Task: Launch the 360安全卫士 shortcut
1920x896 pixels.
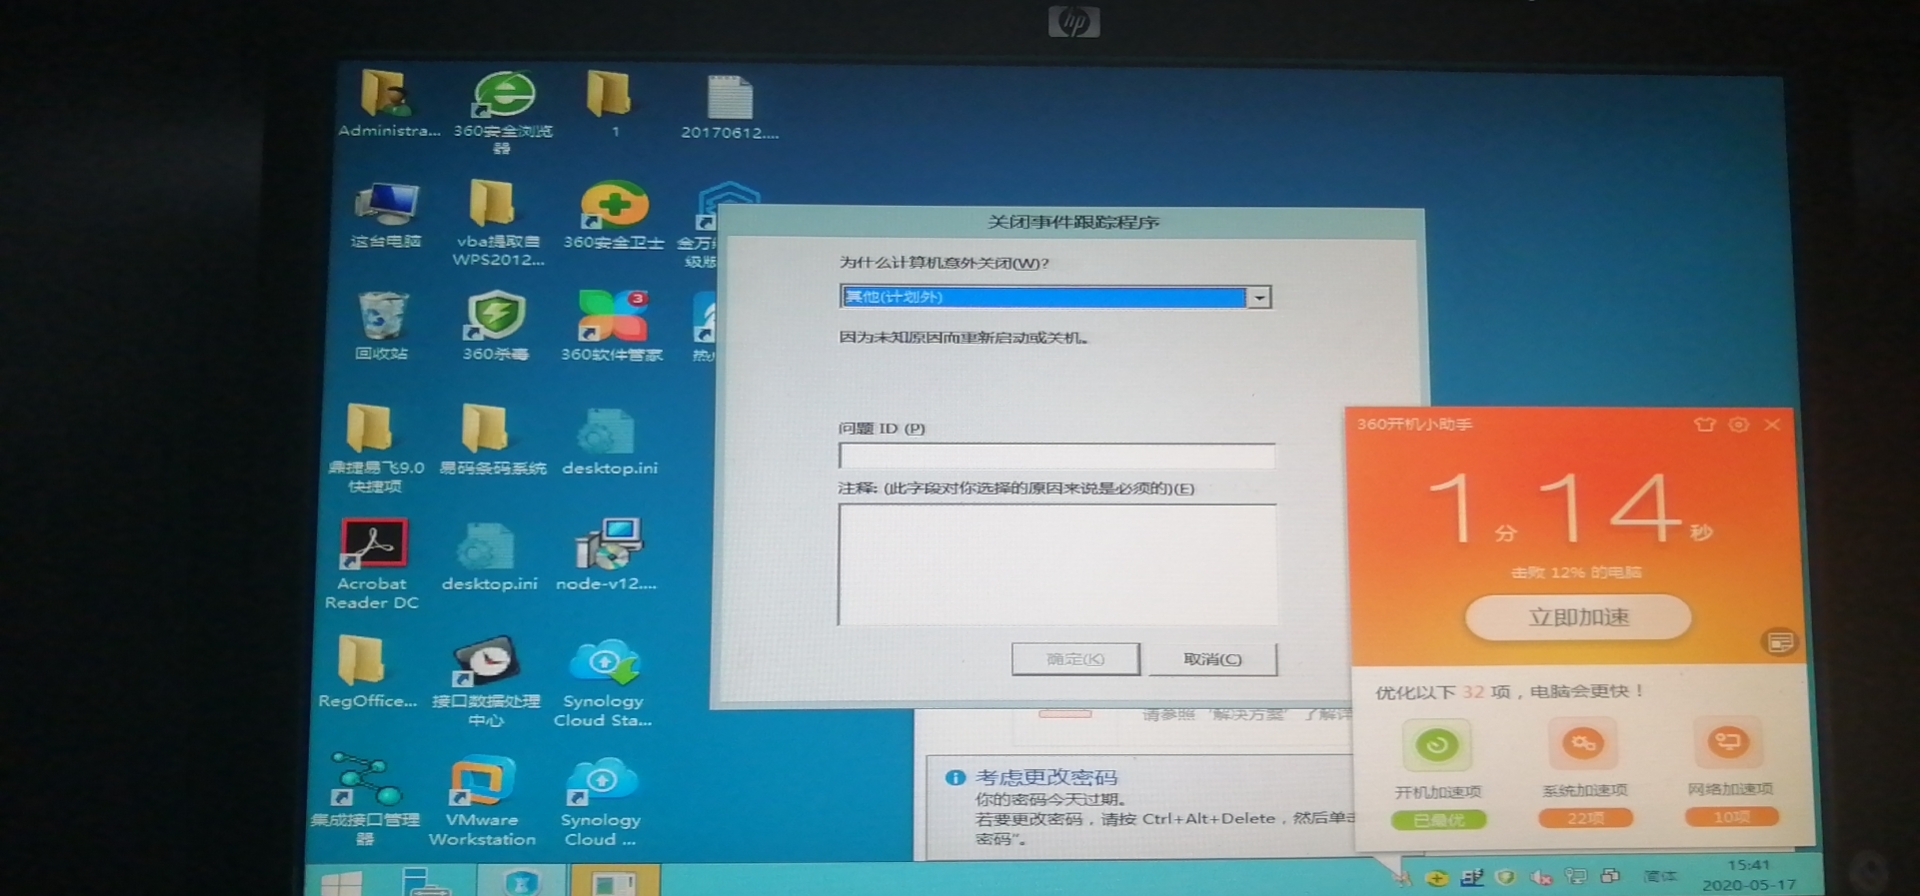Action: (x=613, y=215)
